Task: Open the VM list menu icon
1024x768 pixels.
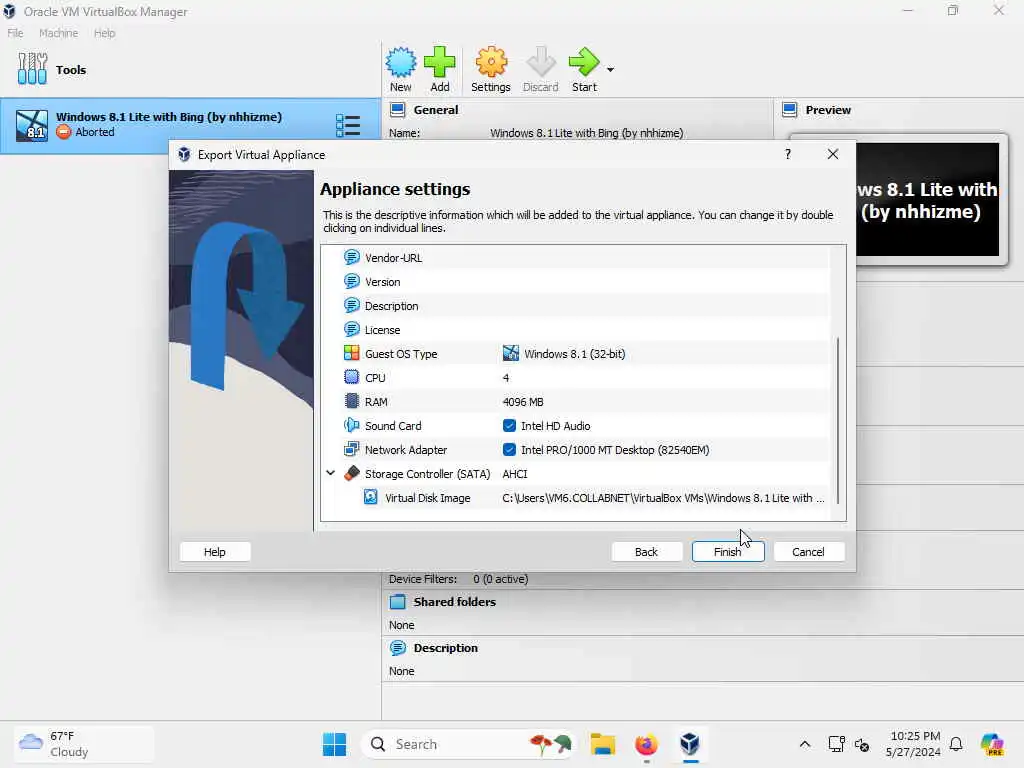Action: coord(347,125)
